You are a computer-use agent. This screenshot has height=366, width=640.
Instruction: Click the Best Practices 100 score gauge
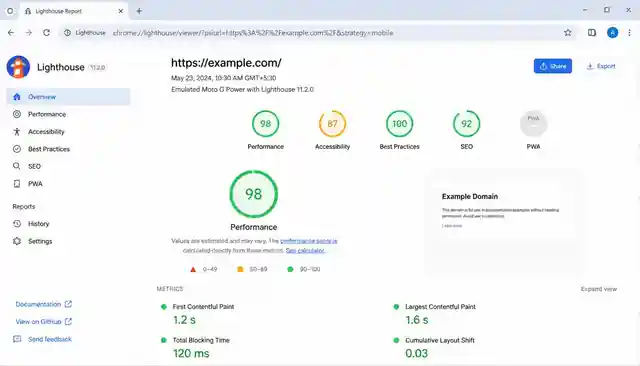tap(400, 124)
